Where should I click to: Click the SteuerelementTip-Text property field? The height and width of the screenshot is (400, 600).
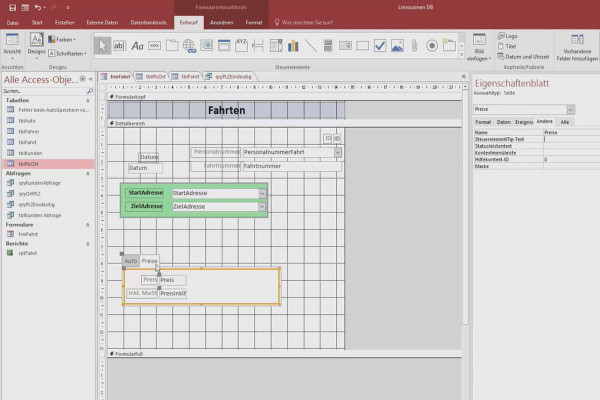572,139
